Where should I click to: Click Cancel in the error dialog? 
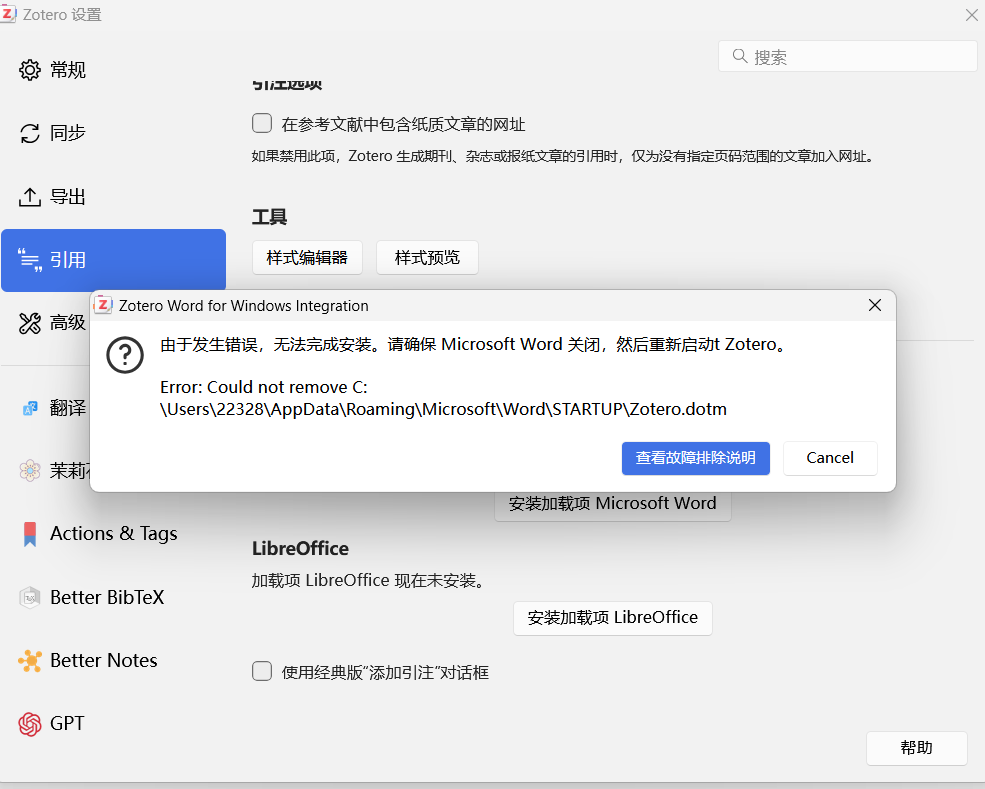point(830,458)
